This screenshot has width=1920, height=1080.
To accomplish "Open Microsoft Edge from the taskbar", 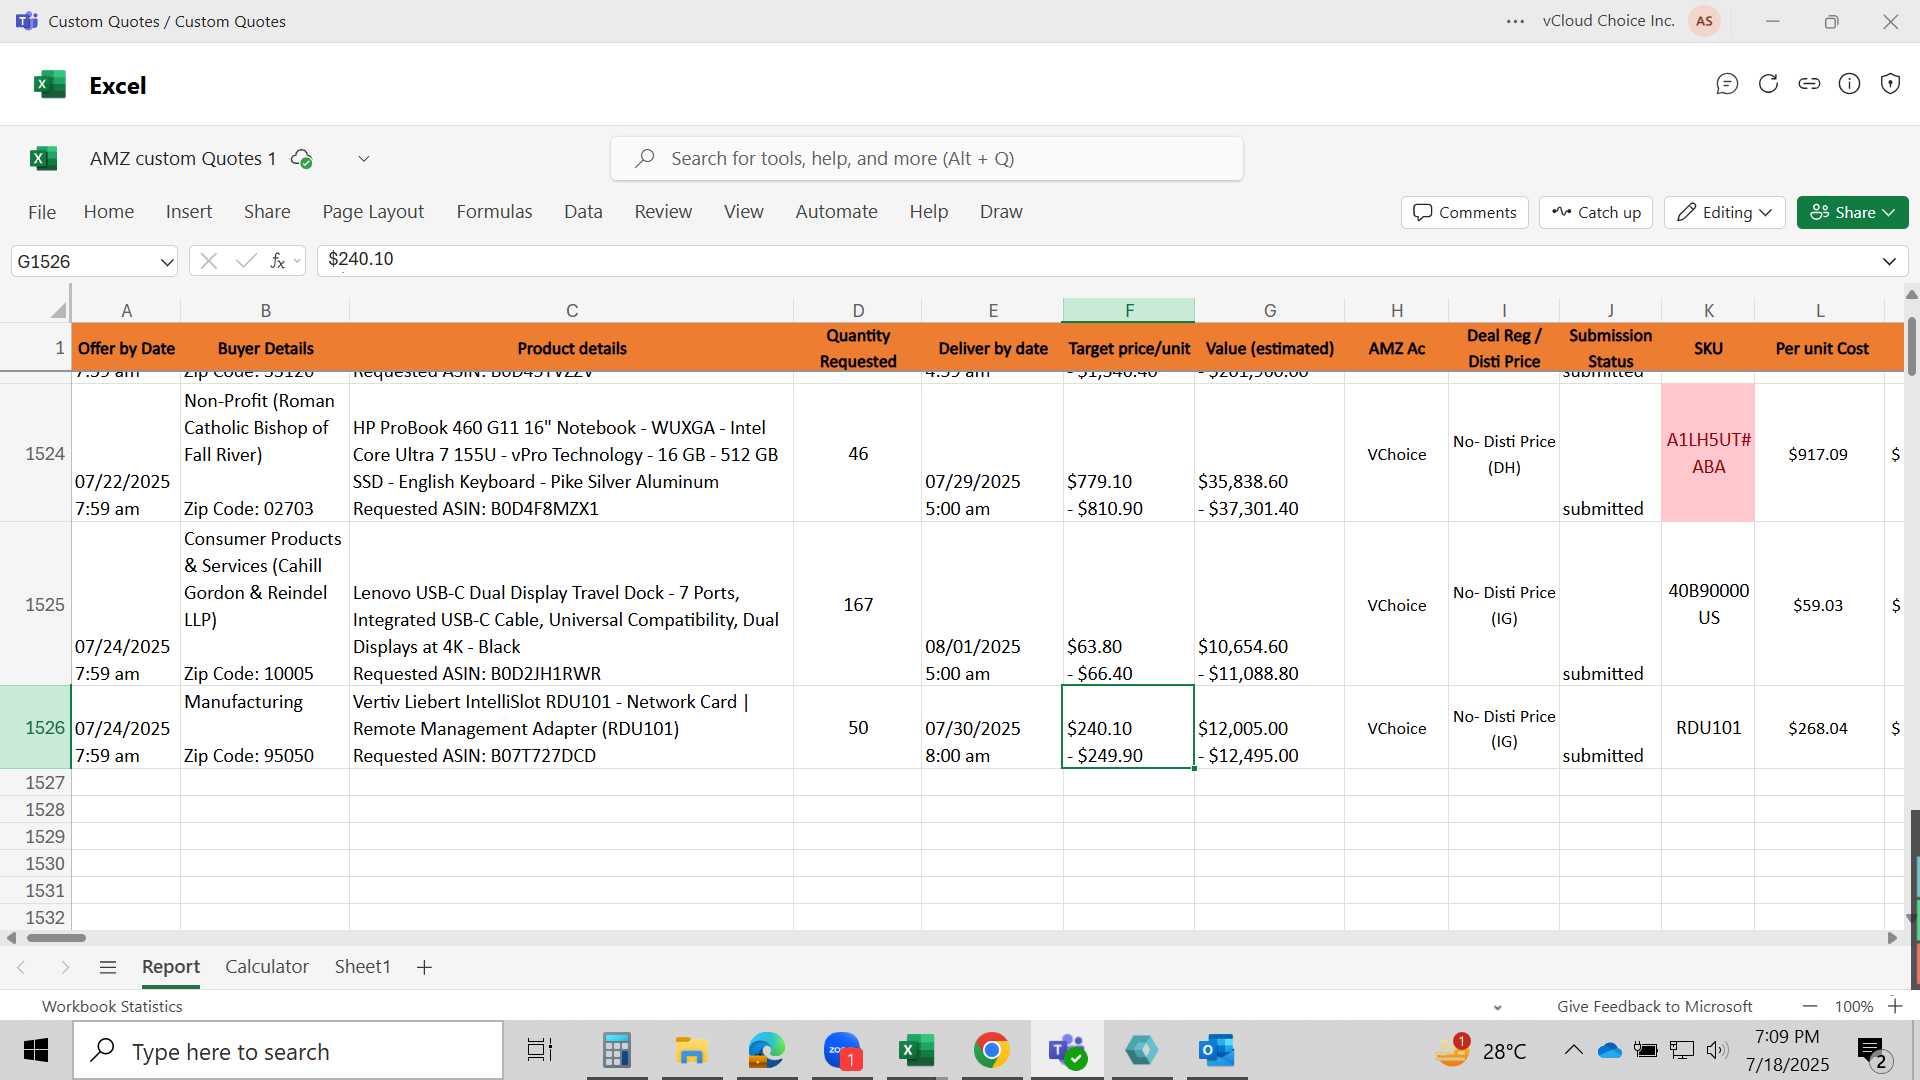I will tap(767, 1051).
